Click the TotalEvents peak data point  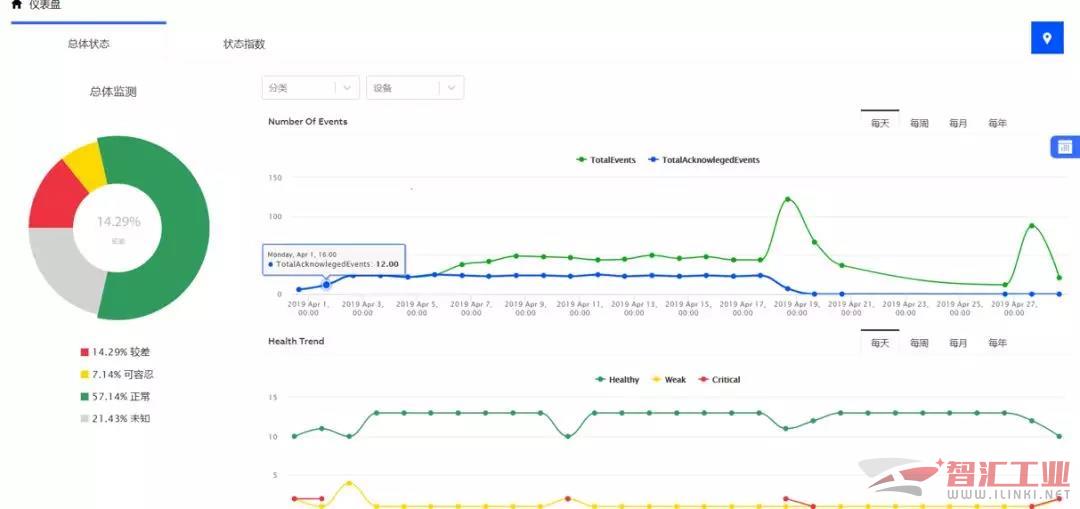pyautogui.click(x=787, y=199)
